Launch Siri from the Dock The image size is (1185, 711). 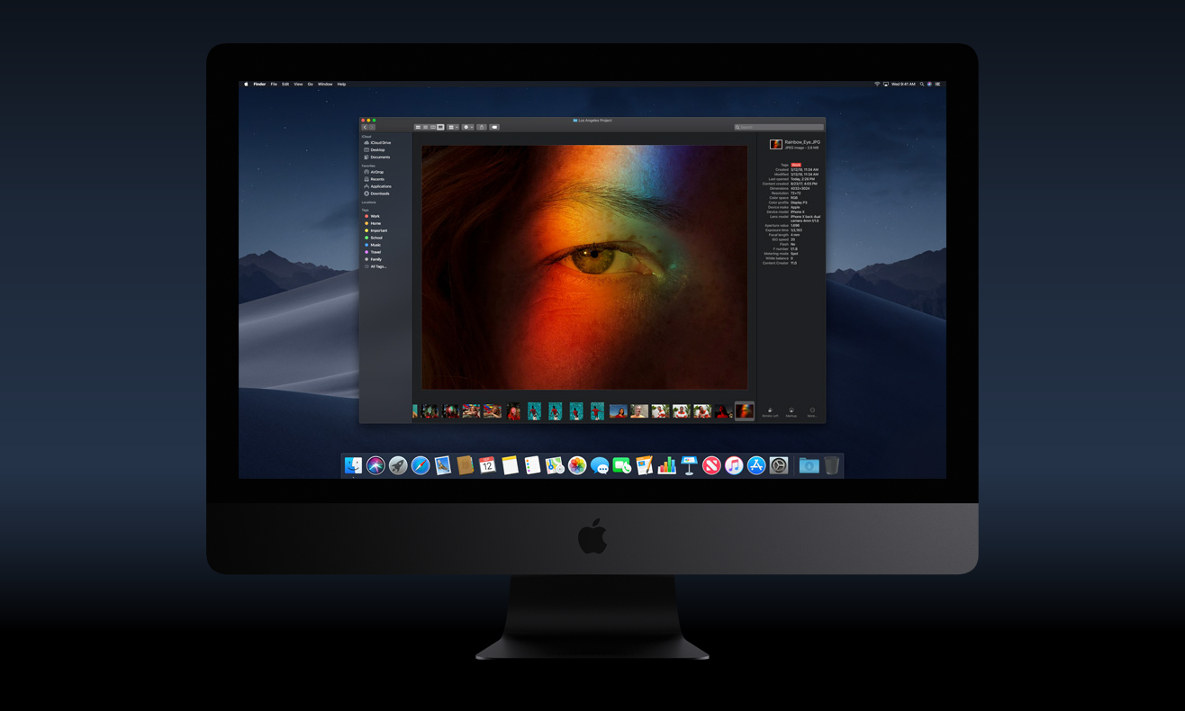(376, 465)
